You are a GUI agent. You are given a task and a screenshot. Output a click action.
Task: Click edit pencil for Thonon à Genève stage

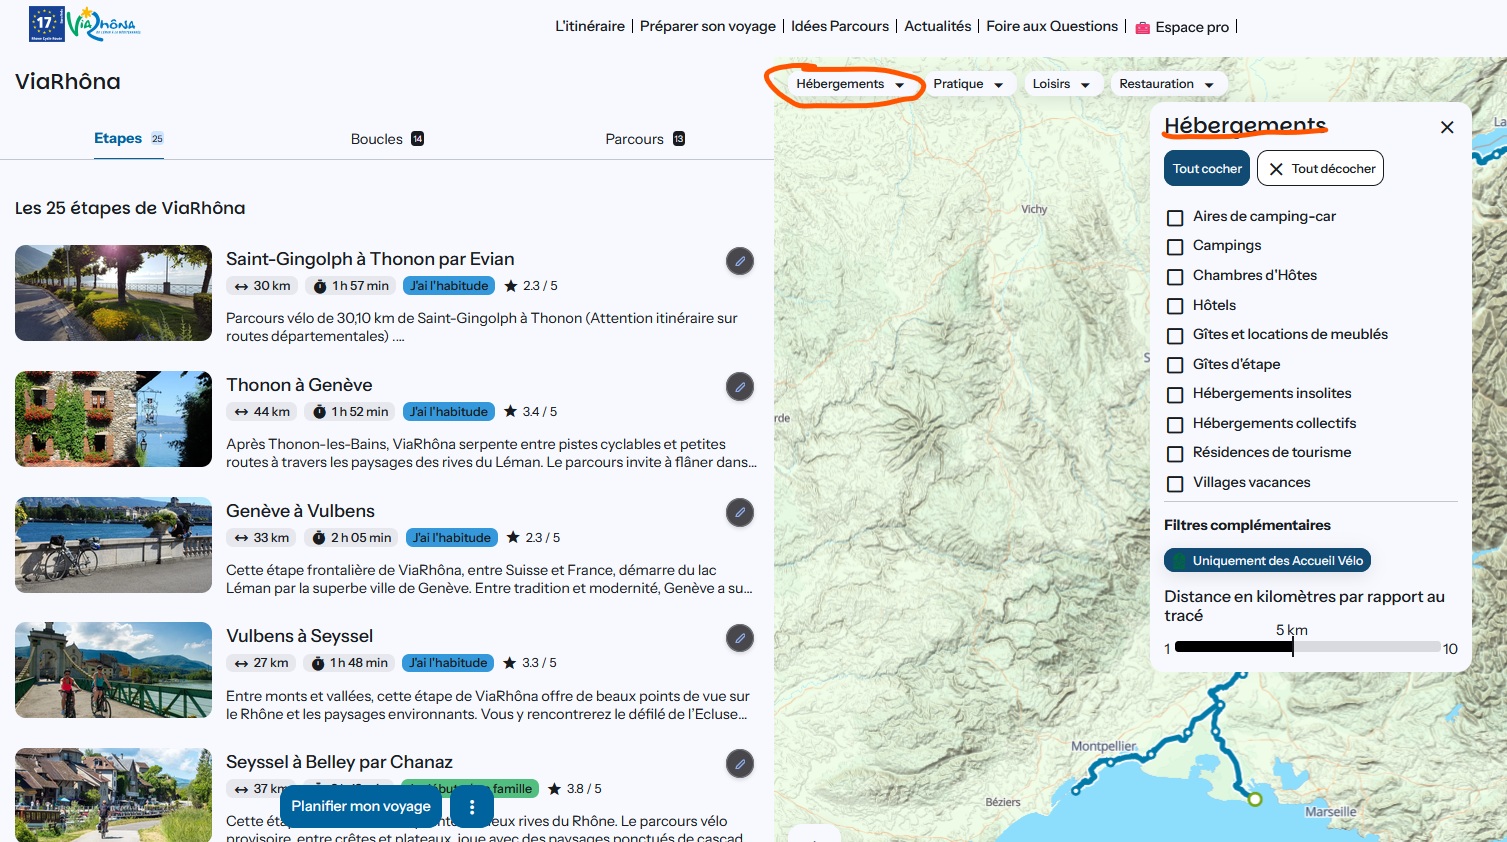[740, 387]
